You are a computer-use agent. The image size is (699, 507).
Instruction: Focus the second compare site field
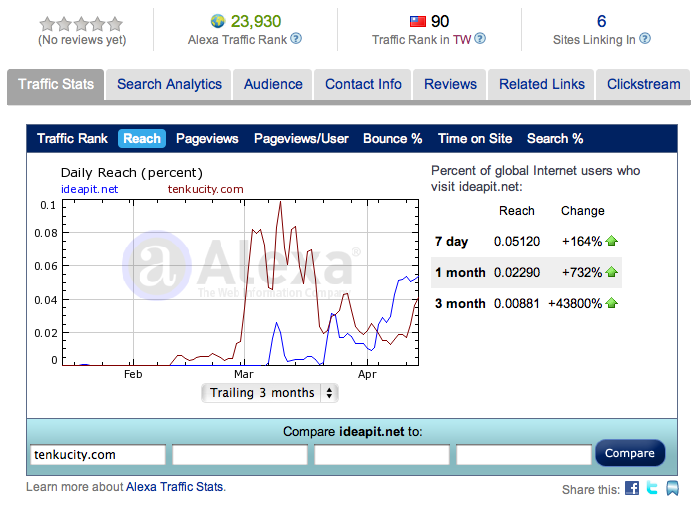pos(240,455)
